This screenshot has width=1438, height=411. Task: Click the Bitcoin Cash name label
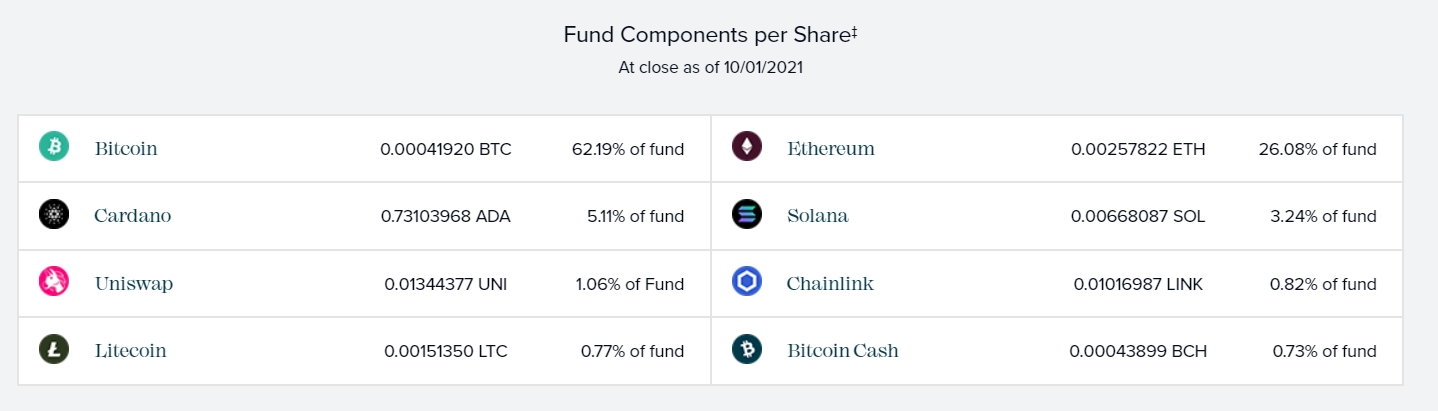click(843, 351)
